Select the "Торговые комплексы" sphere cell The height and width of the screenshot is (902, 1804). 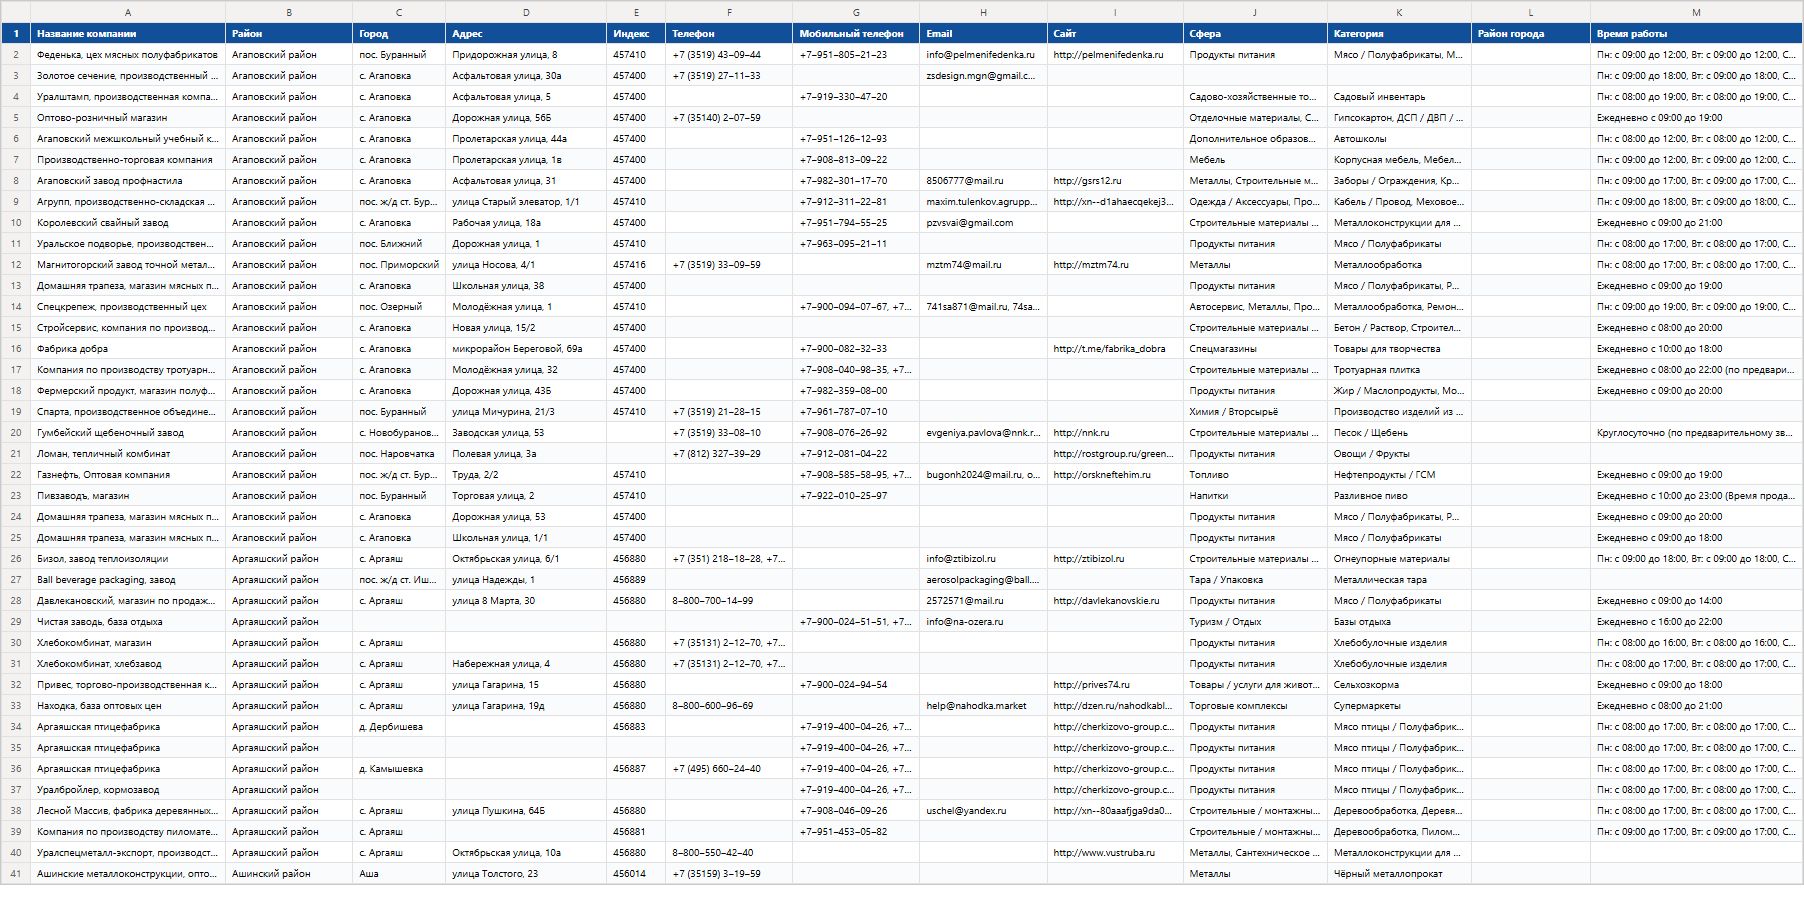tap(1255, 706)
